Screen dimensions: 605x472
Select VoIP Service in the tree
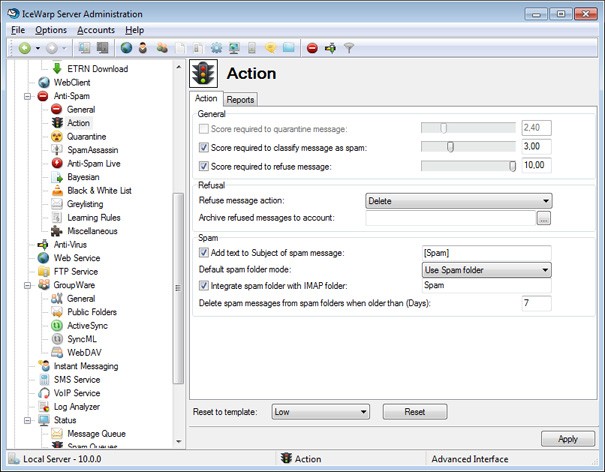[x=77, y=393]
